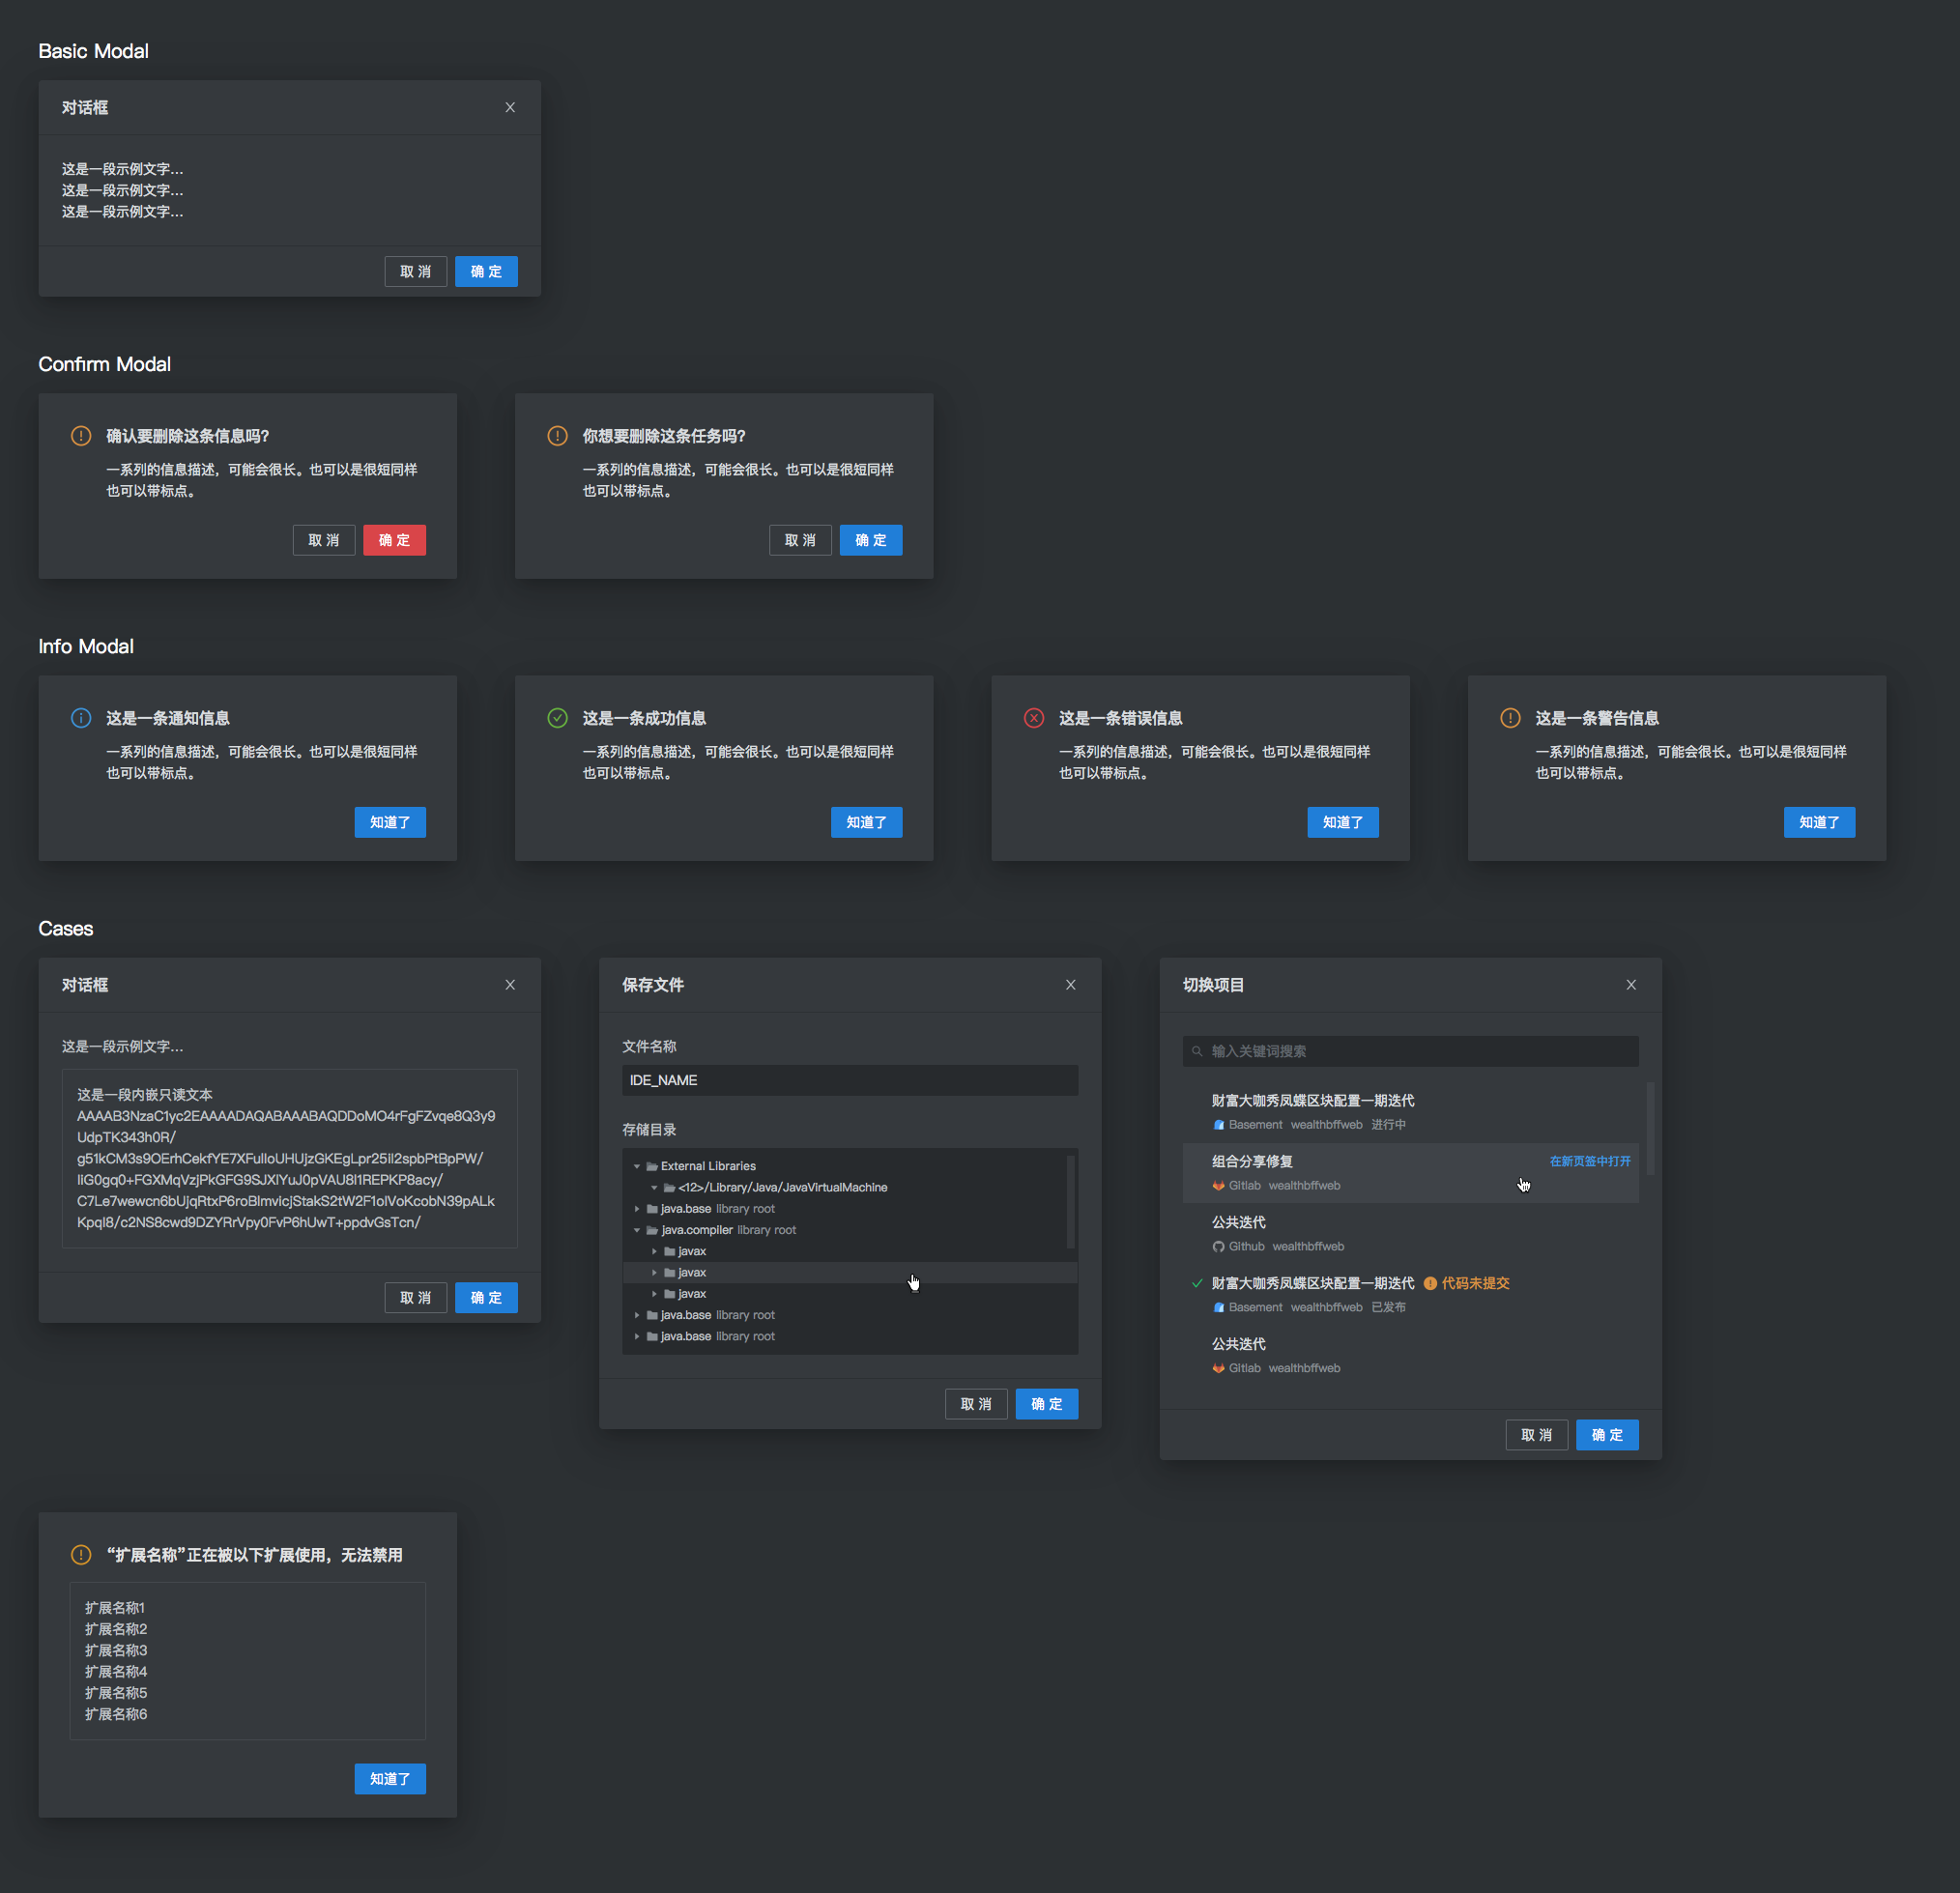Click the Gitlab icon under 组合分享修复
Image resolution: width=1960 pixels, height=1893 pixels.
point(1218,1186)
